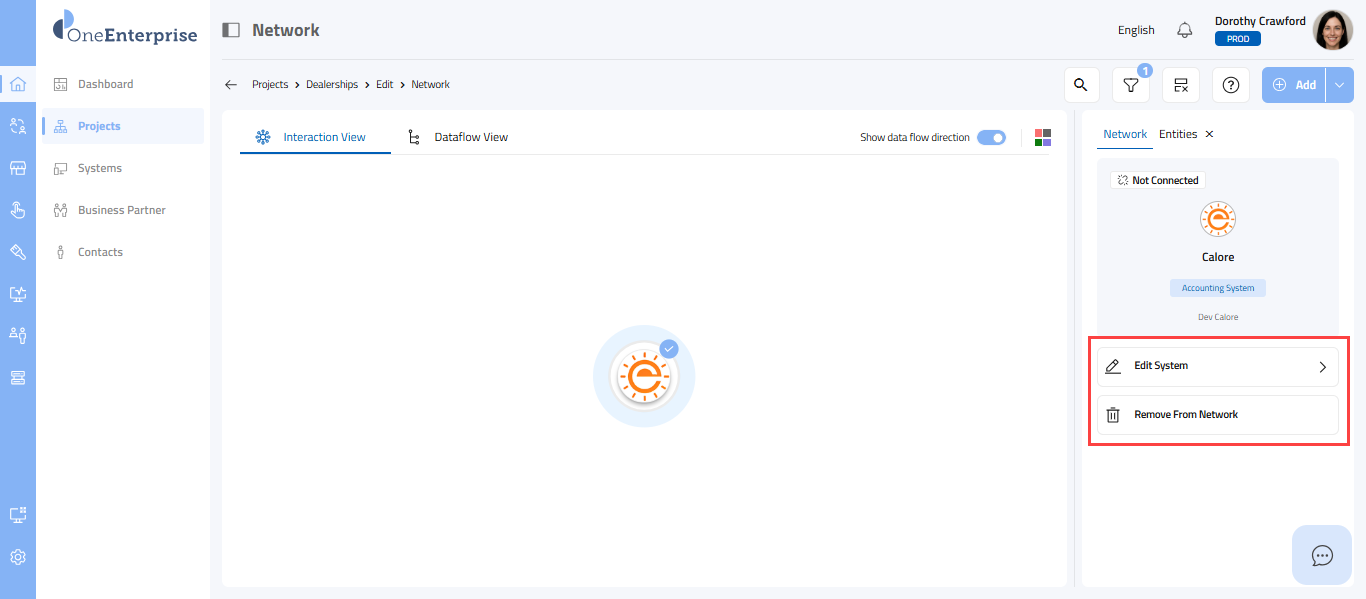
Task: Expand Edit System chevron
Action: coord(1322,367)
